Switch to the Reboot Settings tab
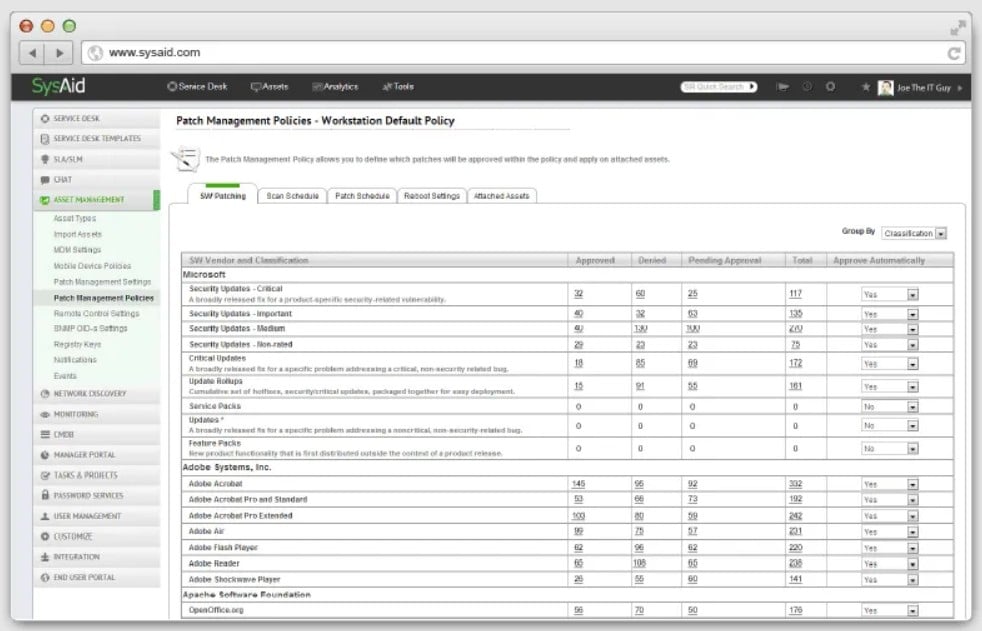Viewport: 982px width, 631px height. (x=432, y=196)
